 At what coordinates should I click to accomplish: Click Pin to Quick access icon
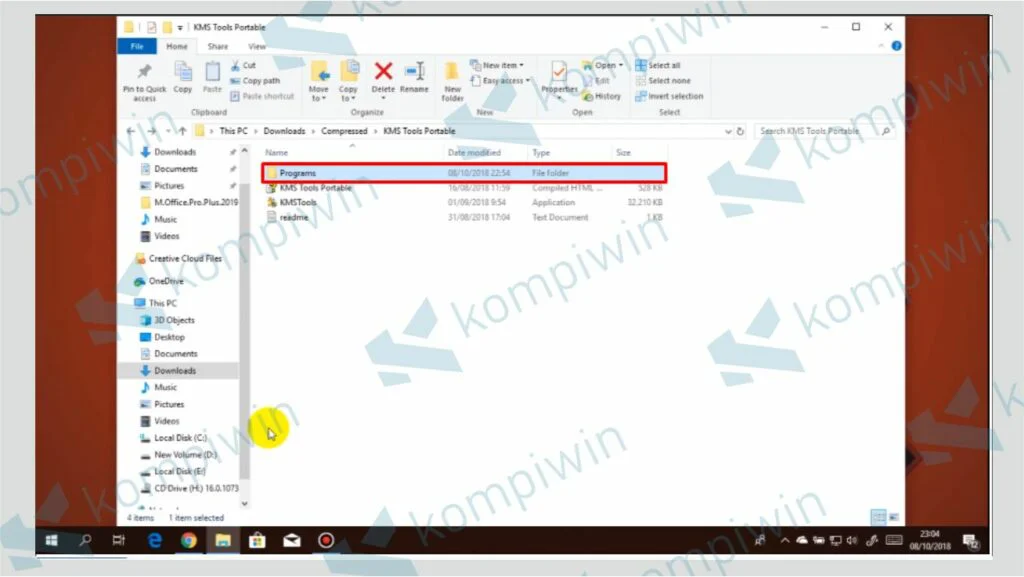coord(144,82)
